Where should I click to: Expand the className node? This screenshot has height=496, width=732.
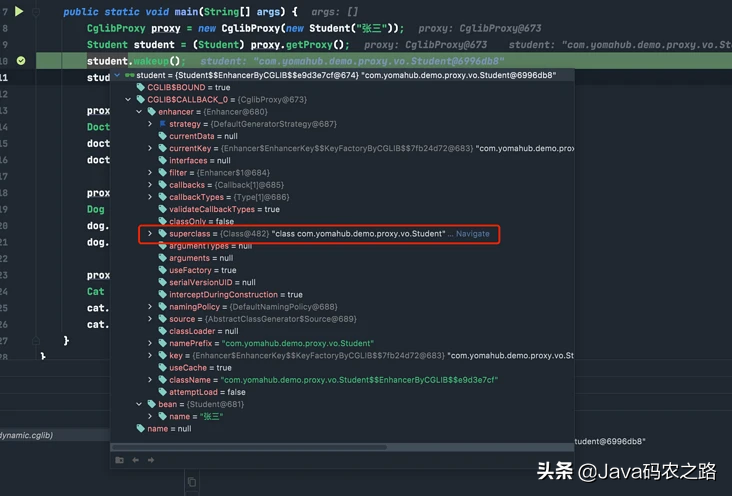(150, 380)
